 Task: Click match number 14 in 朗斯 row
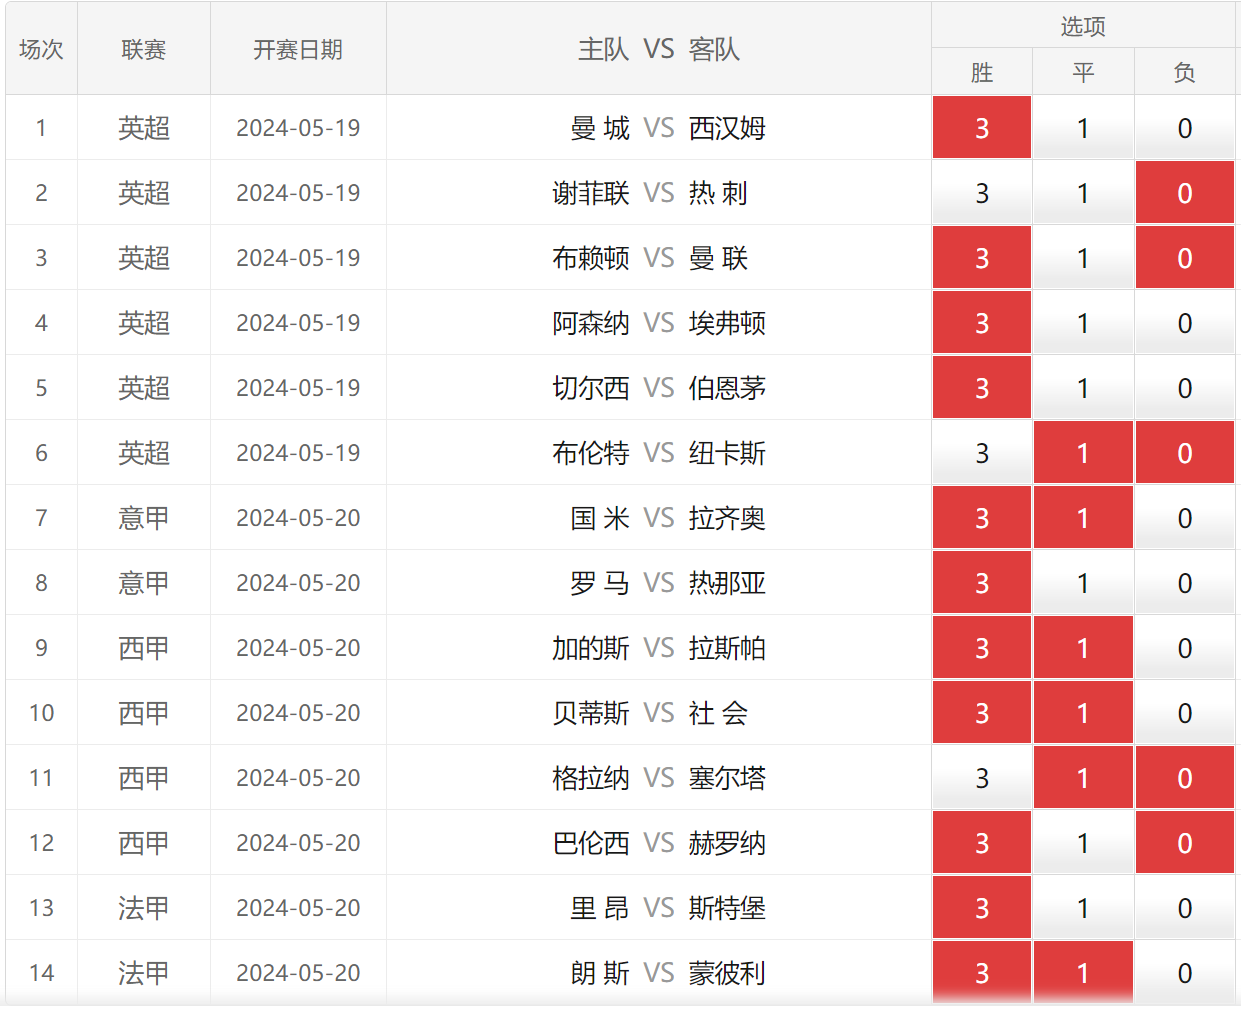[x=41, y=972]
